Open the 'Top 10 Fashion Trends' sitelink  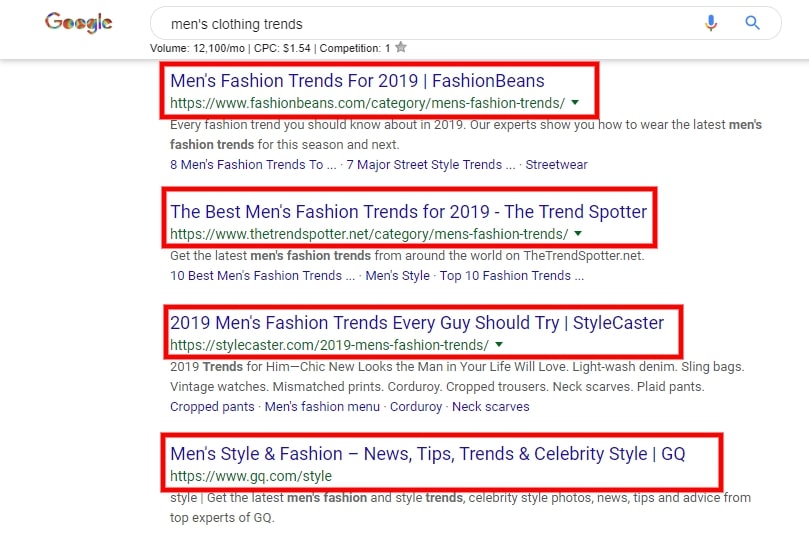pos(512,275)
